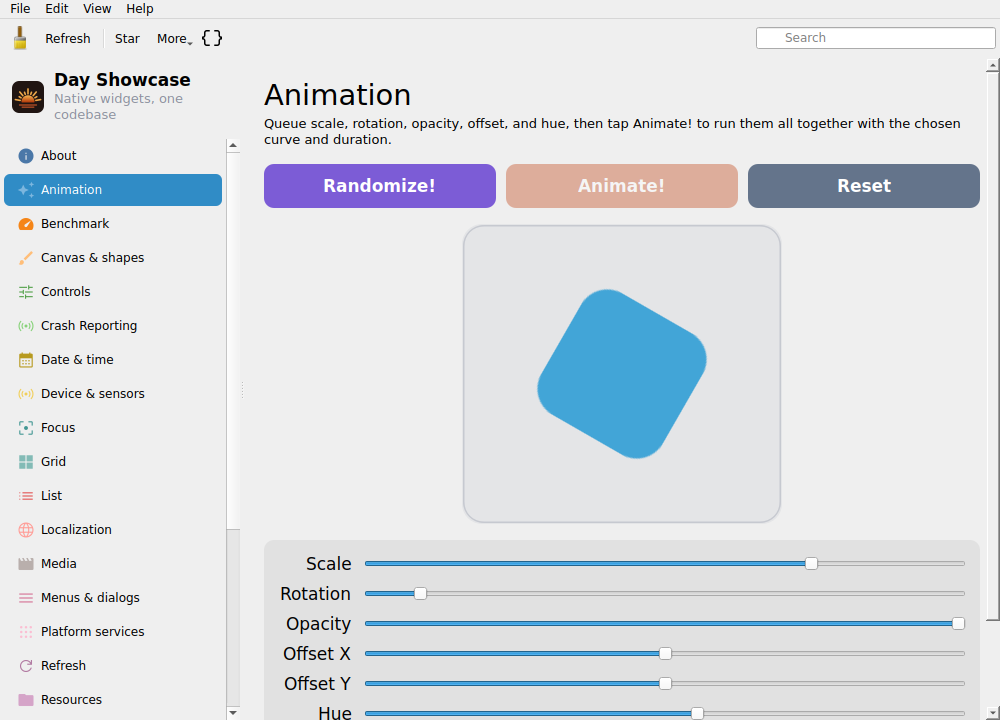
Task: Click the Device & sensors signal icon
Action: [26, 393]
